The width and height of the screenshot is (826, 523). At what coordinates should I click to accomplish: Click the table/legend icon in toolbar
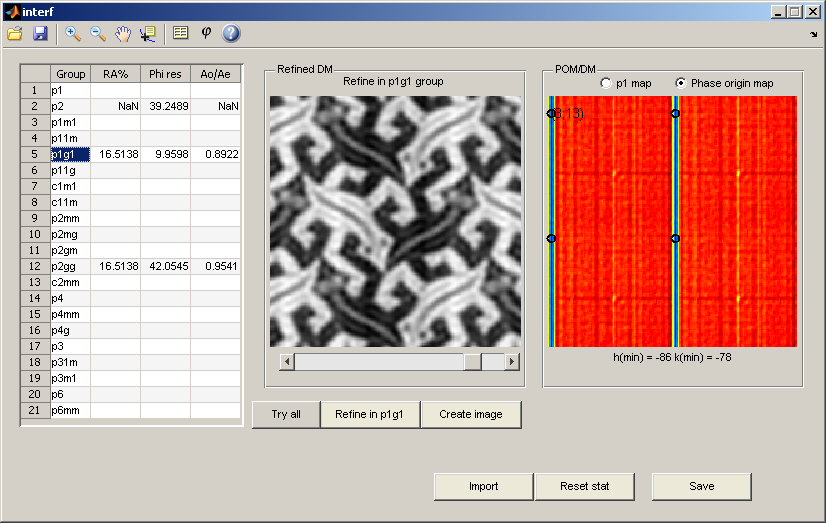tap(180, 33)
